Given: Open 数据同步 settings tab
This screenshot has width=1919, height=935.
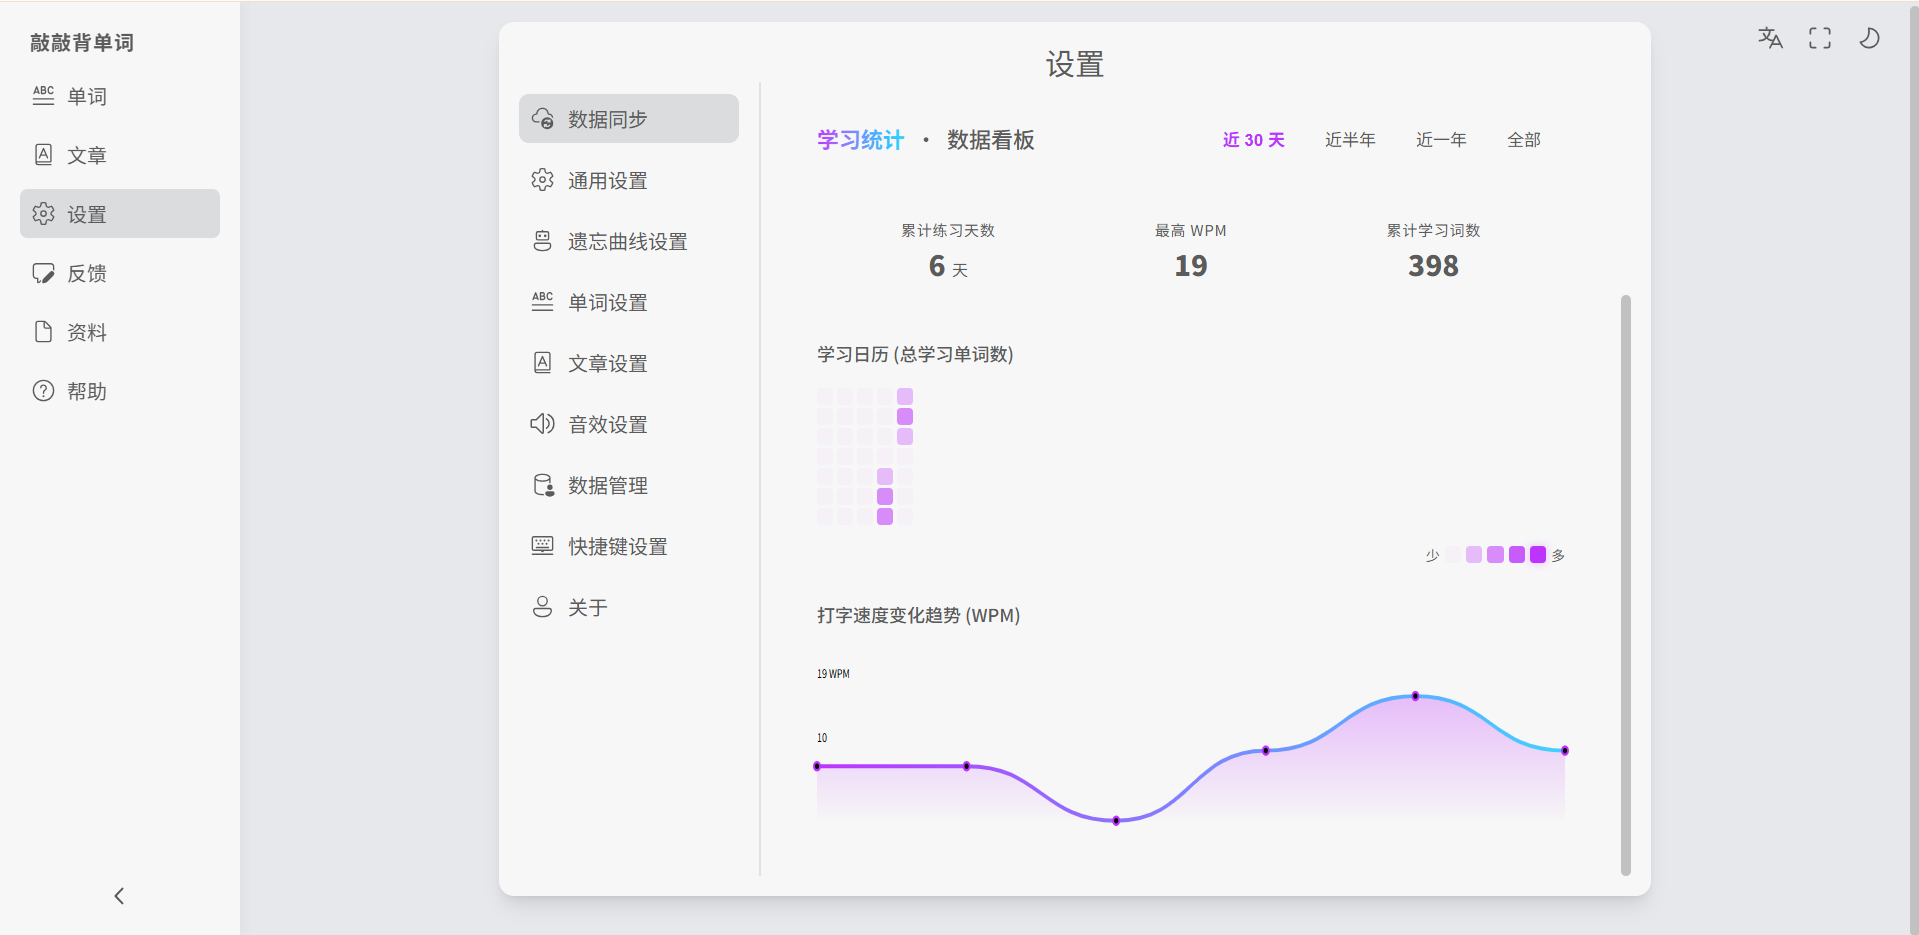Looking at the screenshot, I should tap(629, 119).
